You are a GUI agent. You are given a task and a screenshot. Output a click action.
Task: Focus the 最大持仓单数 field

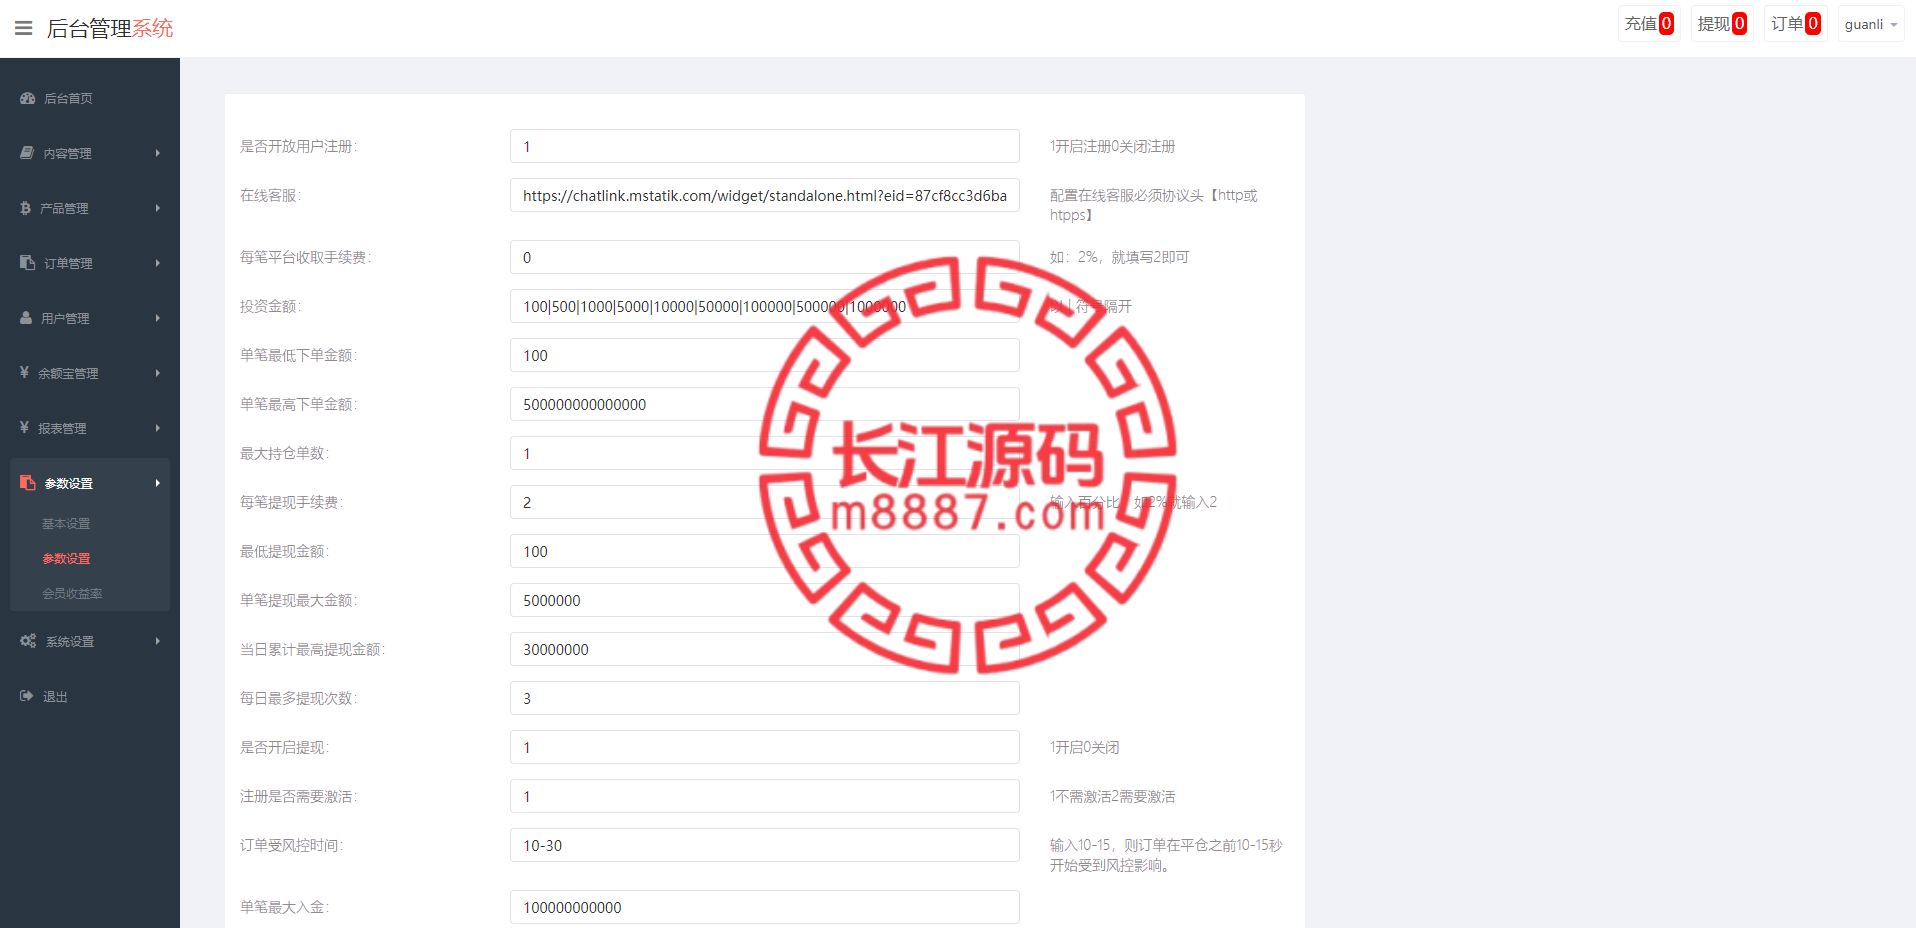(x=765, y=453)
